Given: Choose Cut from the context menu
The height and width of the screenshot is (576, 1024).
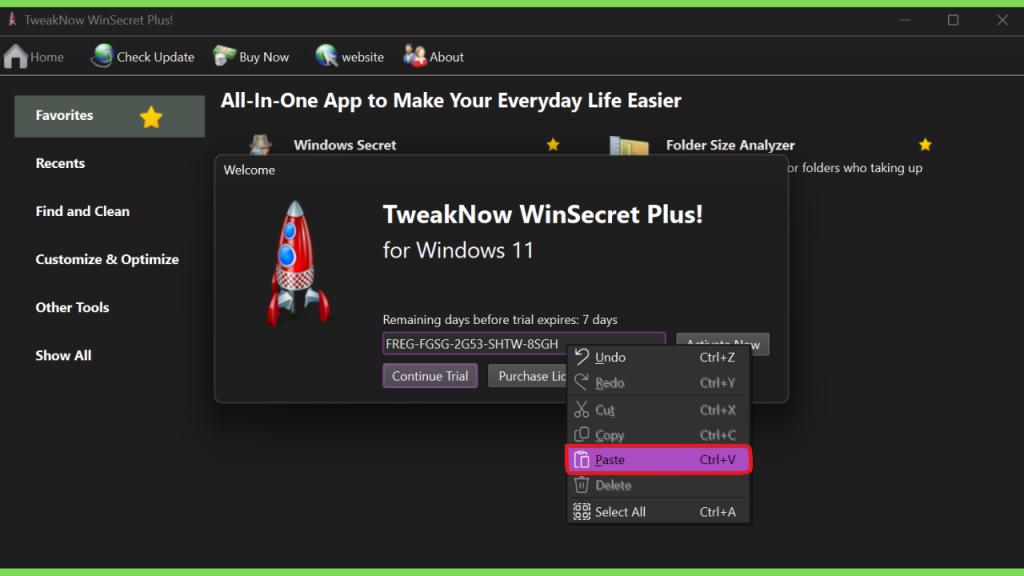Looking at the screenshot, I should tap(658, 409).
